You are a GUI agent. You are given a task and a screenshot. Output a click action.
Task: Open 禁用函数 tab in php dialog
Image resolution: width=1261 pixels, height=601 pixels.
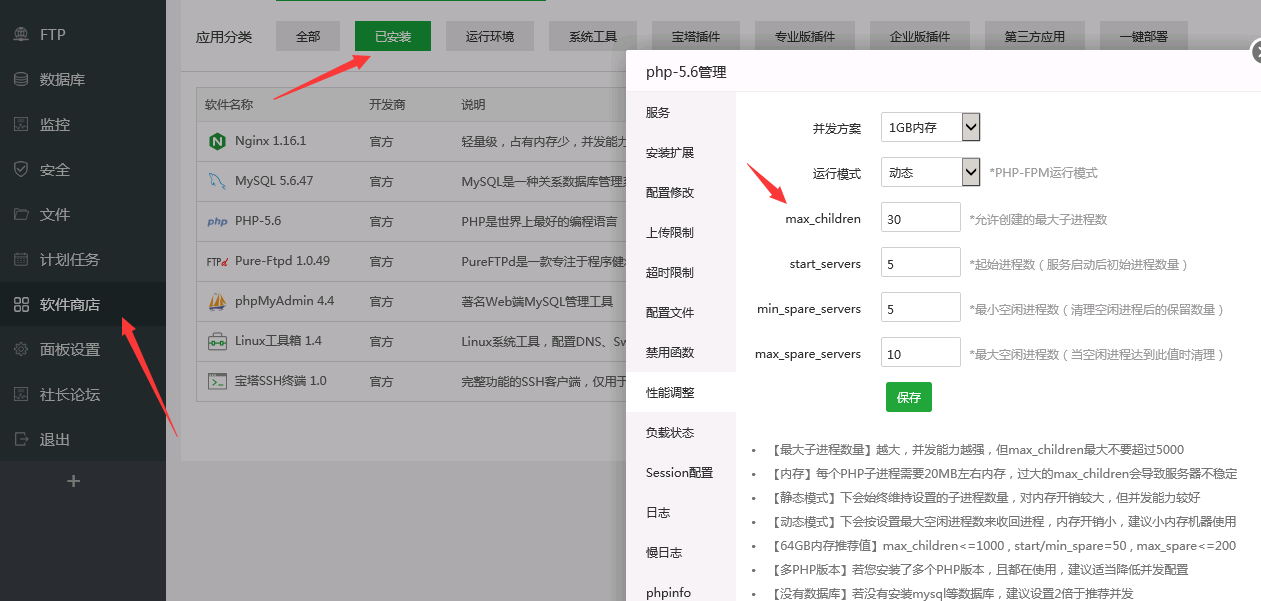(681, 353)
